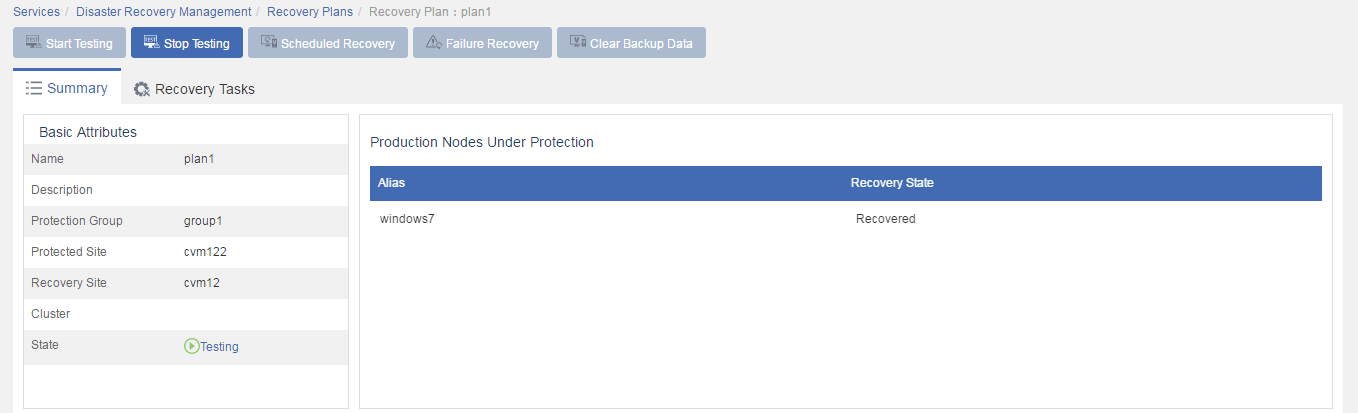Go to Disaster Recovery Management breadcrumb
The height and width of the screenshot is (413, 1358).
[x=164, y=12]
